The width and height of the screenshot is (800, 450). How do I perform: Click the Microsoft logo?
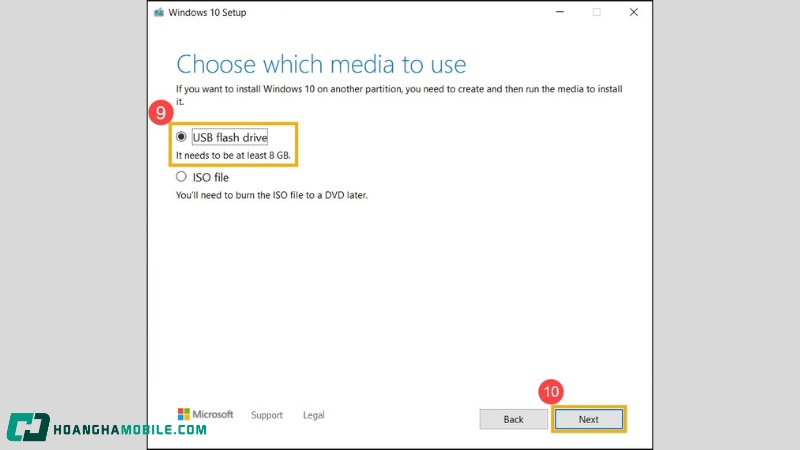click(205, 414)
